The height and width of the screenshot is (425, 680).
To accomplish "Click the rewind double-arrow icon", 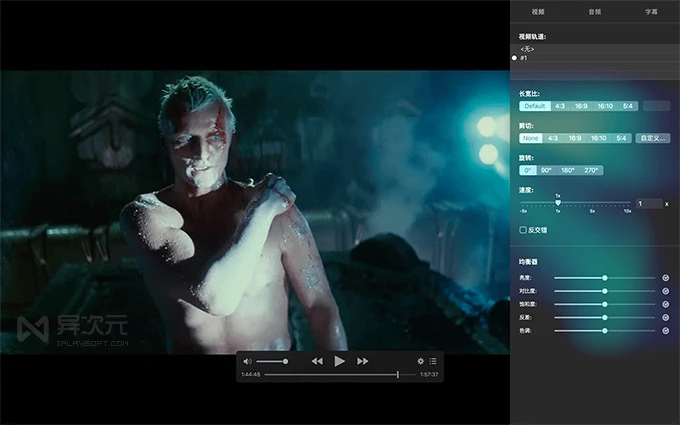I will (x=317, y=360).
